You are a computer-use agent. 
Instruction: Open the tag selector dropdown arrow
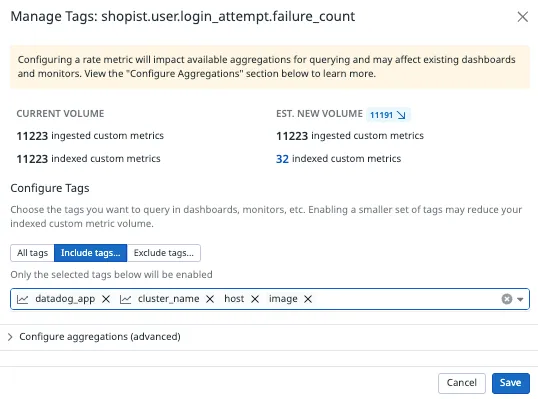[520, 300]
